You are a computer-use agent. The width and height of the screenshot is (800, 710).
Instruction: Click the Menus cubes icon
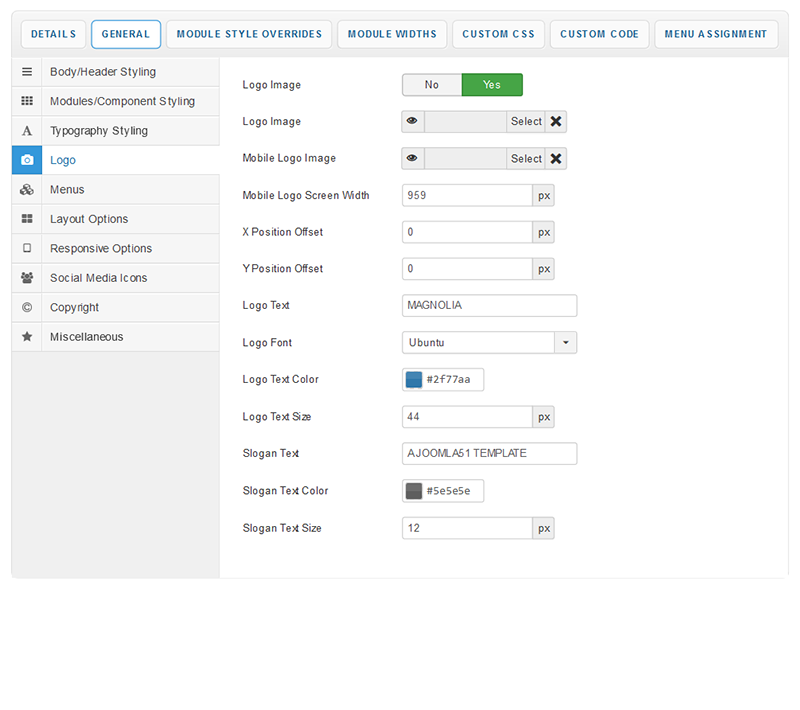pos(27,190)
